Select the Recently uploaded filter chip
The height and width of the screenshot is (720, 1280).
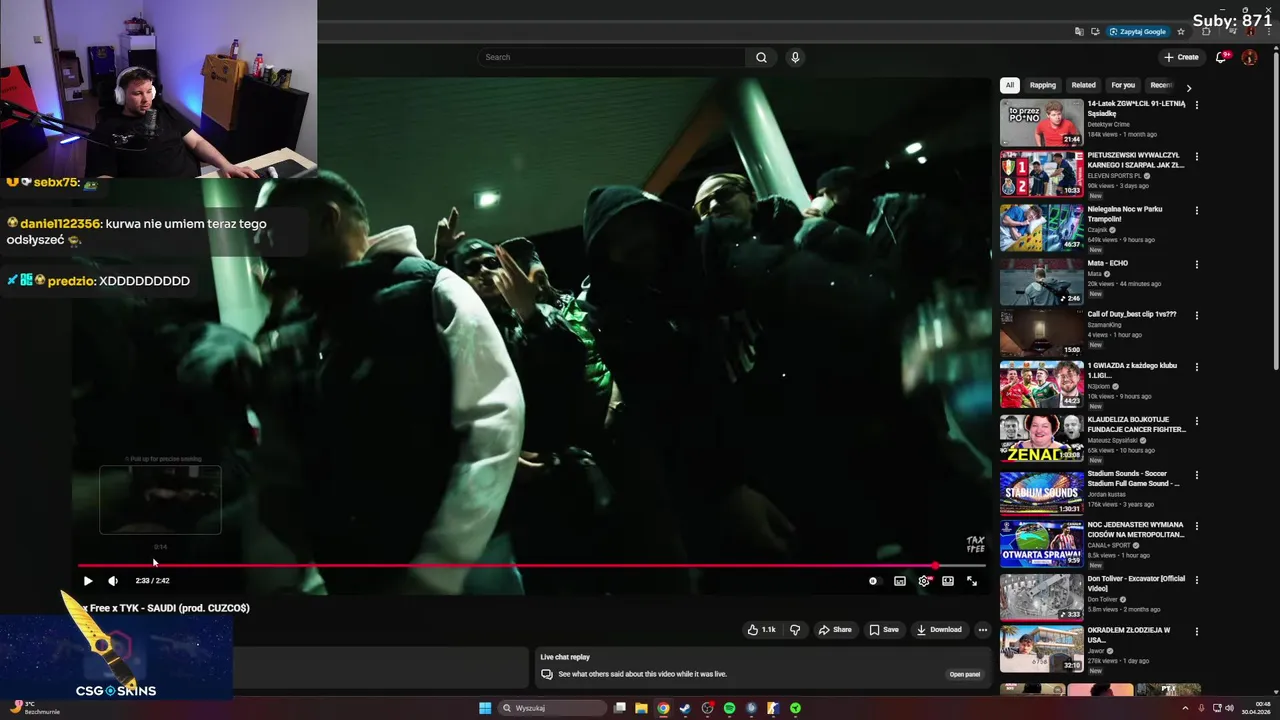pyautogui.click(x=1160, y=85)
